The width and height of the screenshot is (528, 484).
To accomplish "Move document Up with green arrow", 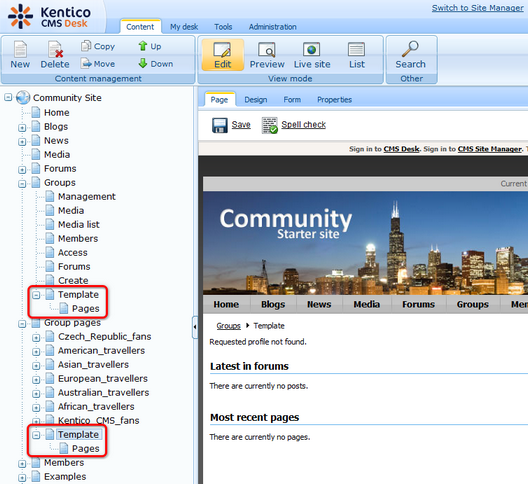I will point(143,46).
